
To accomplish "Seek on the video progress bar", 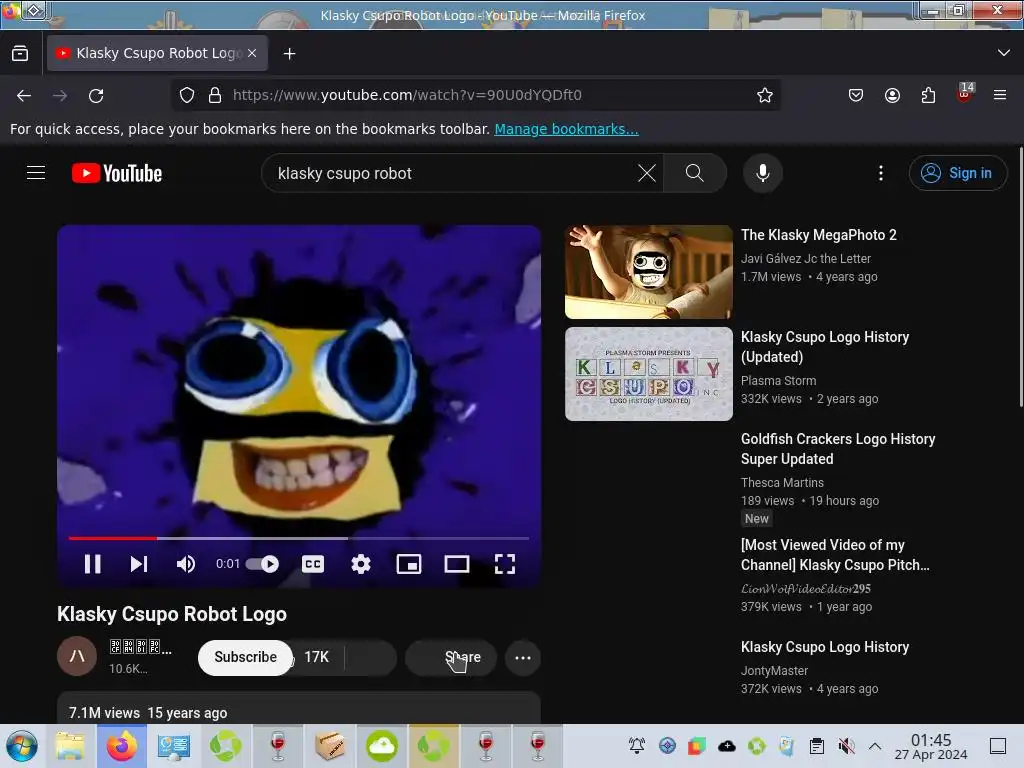I will click(x=298, y=538).
